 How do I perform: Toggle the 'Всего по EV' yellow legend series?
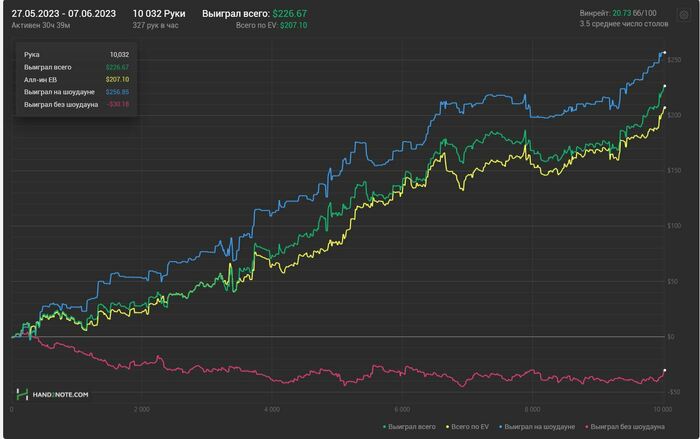pos(467,427)
